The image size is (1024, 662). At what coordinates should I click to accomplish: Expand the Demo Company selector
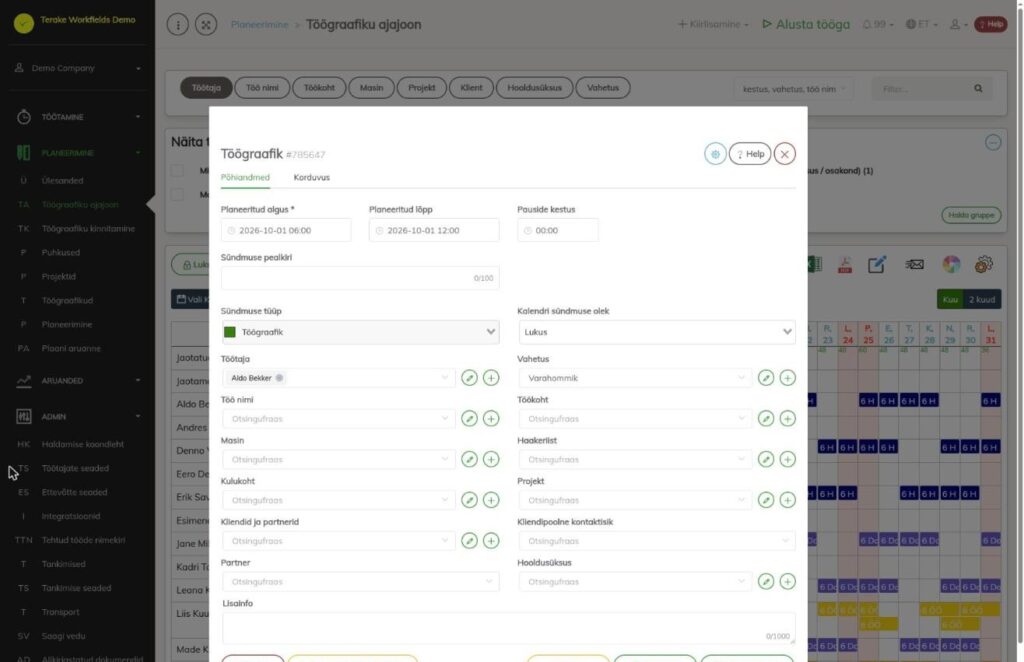pyautogui.click(x=78, y=68)
